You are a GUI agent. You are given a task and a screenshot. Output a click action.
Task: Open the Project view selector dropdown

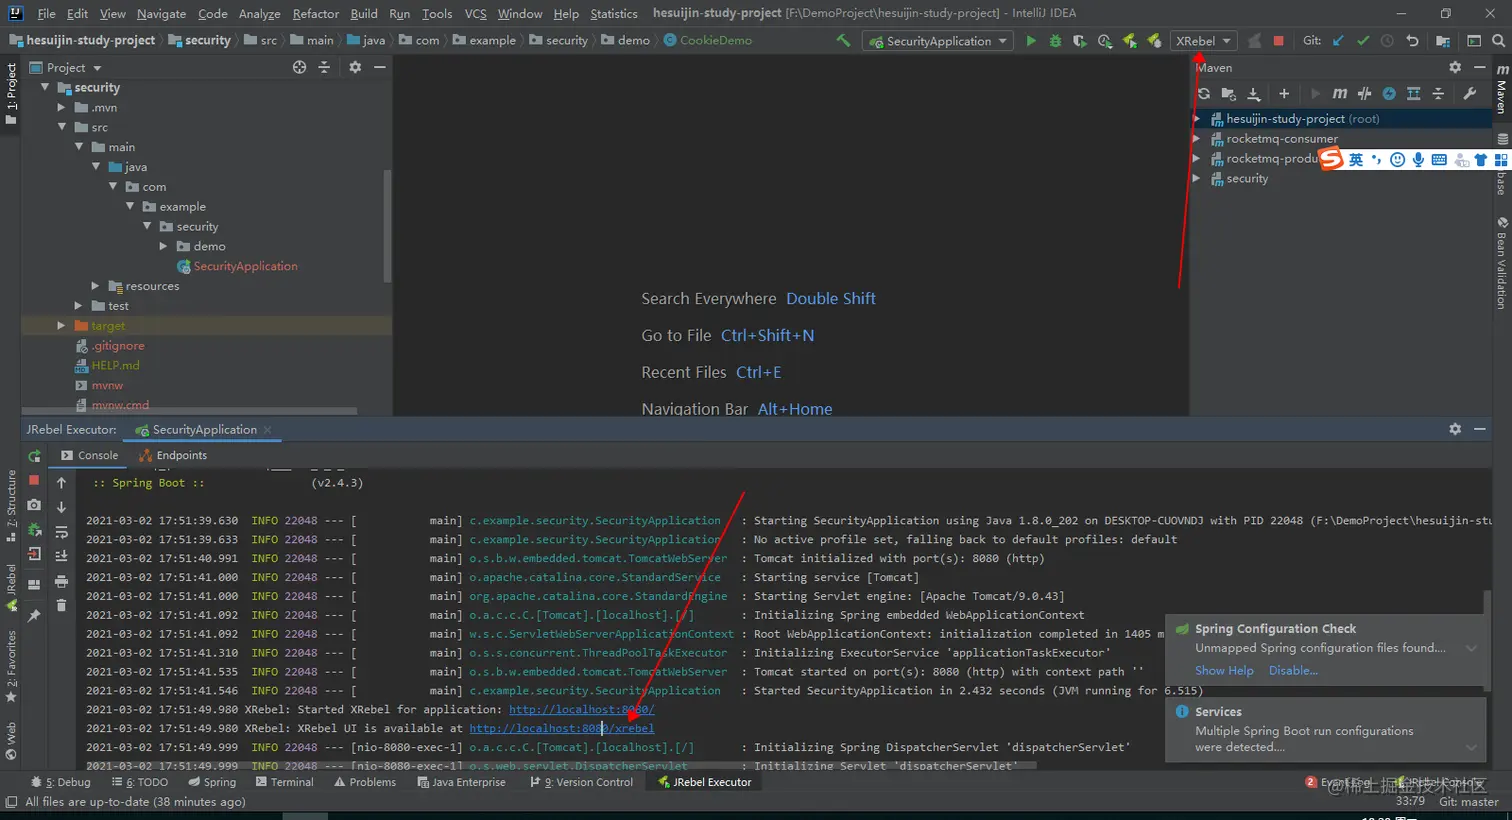click(66, 67)
